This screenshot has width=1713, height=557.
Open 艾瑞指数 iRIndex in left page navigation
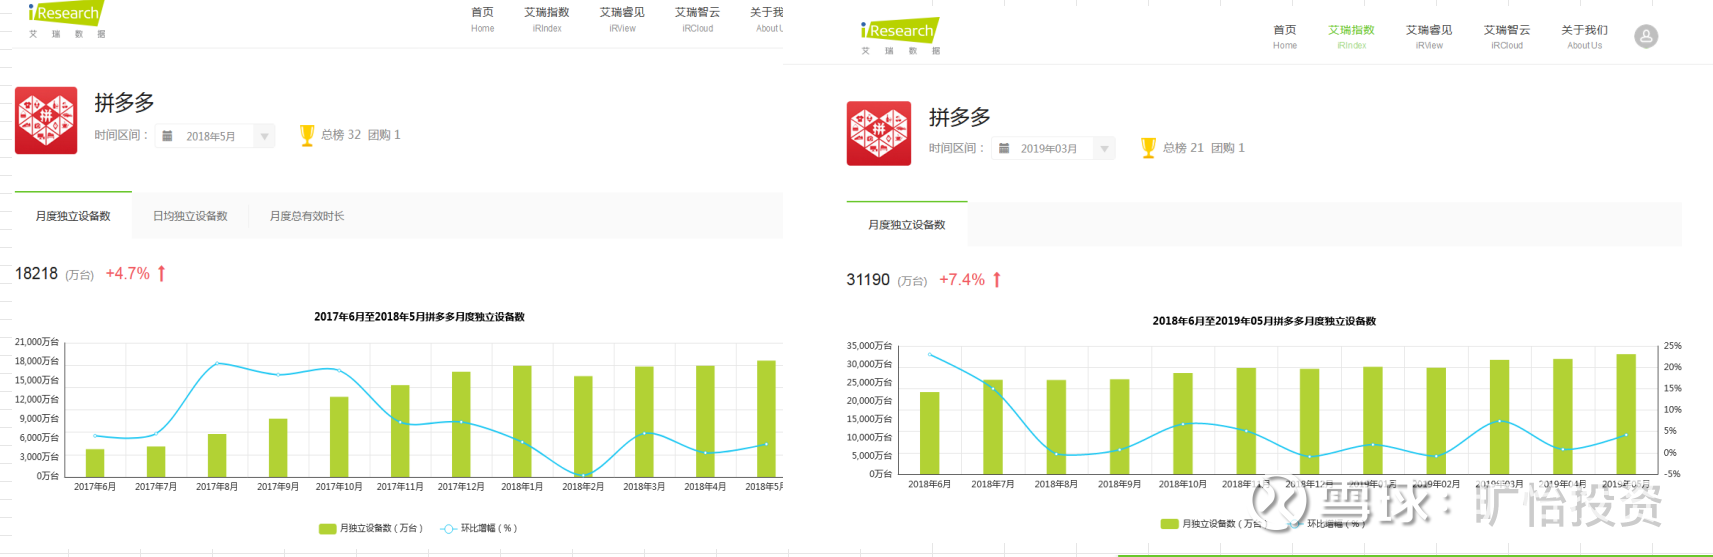(x=547, y=19)
